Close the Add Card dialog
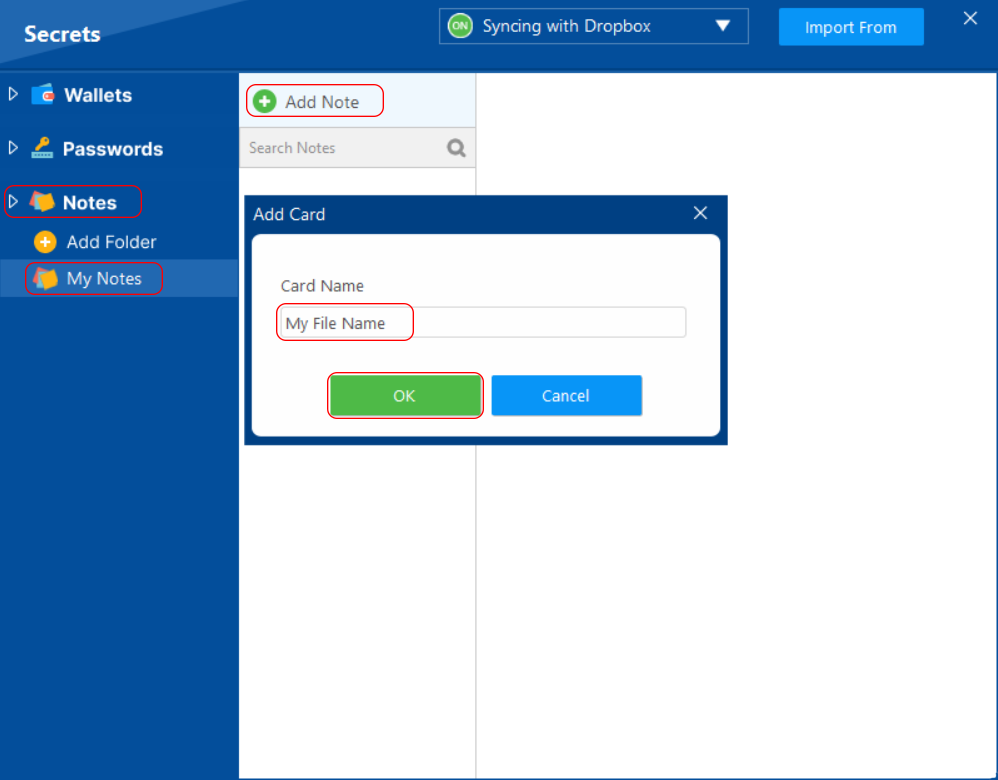This screenshot has height=780, width=998. click(x=700, y=213)
